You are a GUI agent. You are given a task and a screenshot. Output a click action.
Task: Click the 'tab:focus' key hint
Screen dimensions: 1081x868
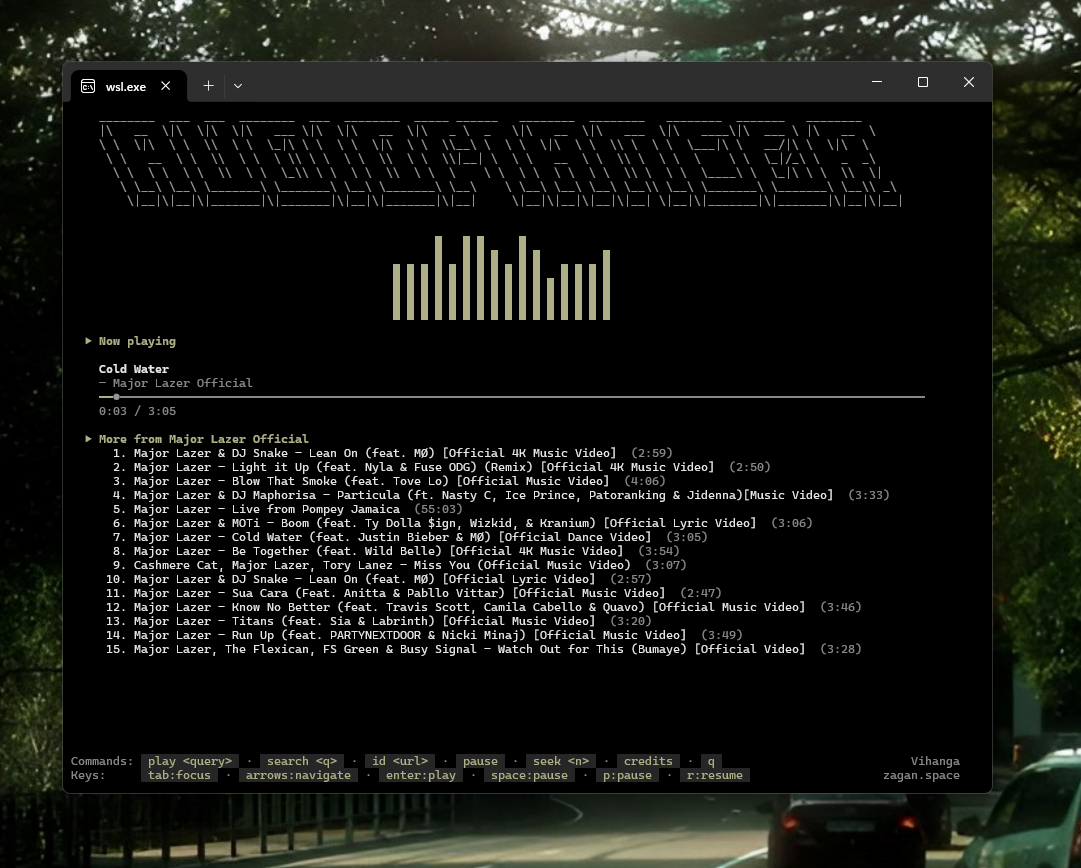pyautogui.click(x=179, y=775)
